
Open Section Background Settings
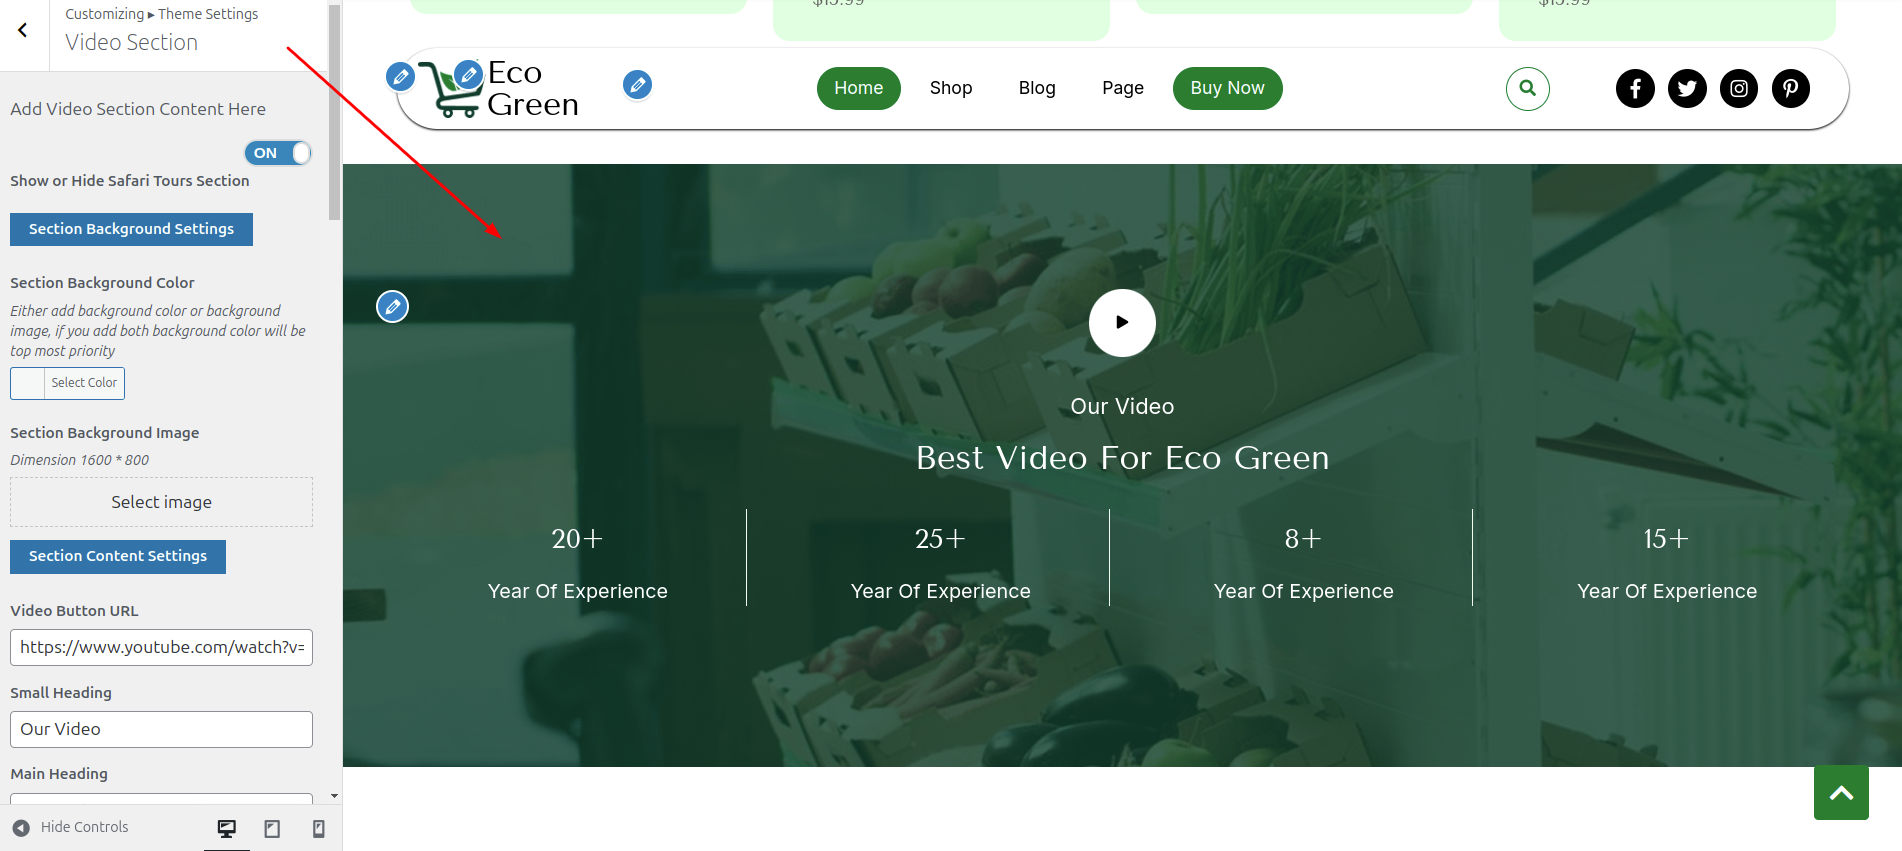131,229
